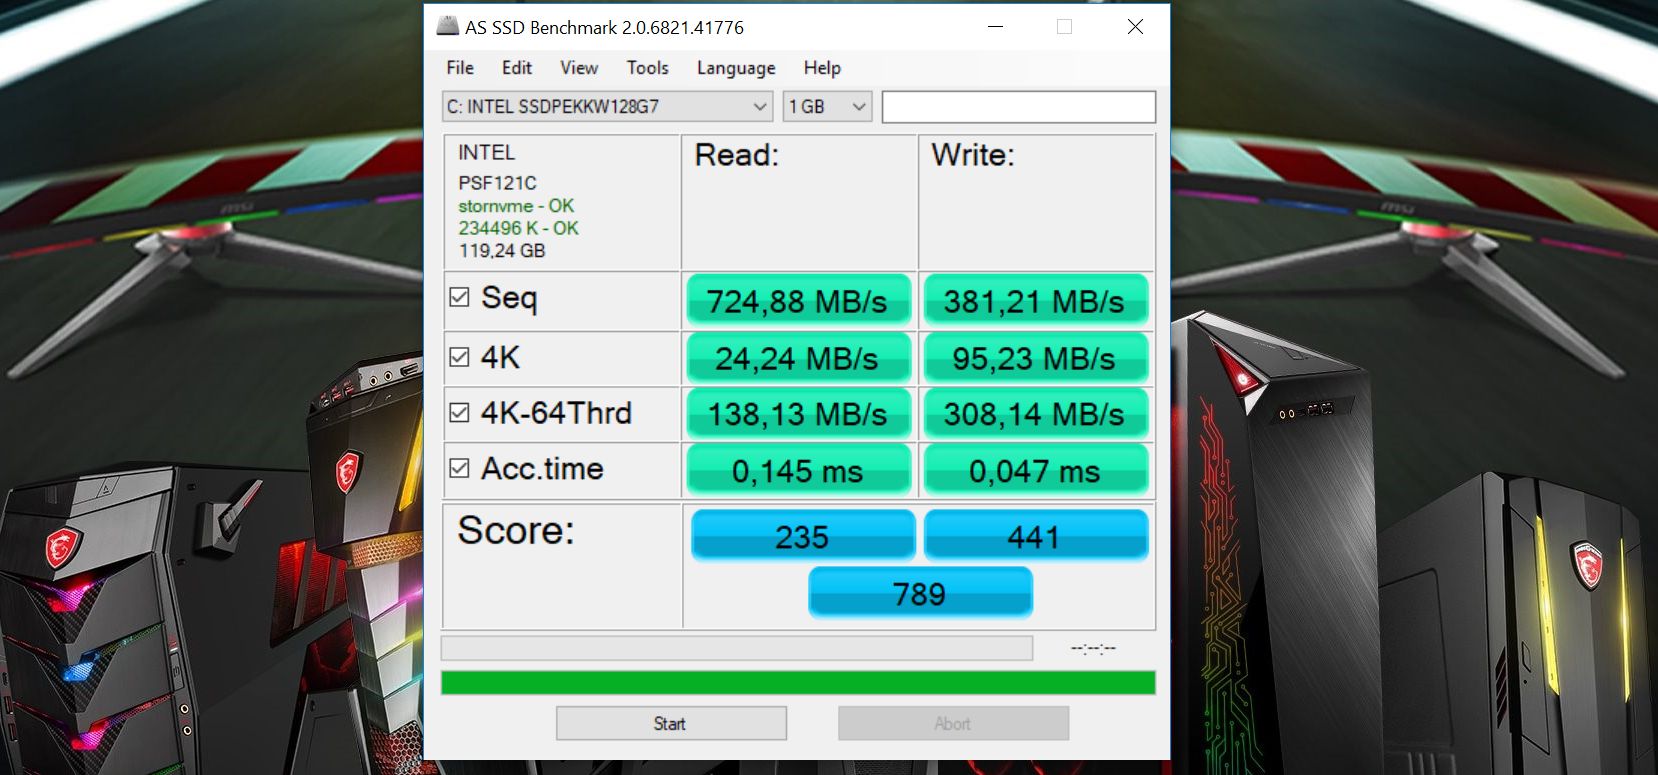Screen dimensions: 1658x775
Task: Open the File menu
Action: (460, 68)
